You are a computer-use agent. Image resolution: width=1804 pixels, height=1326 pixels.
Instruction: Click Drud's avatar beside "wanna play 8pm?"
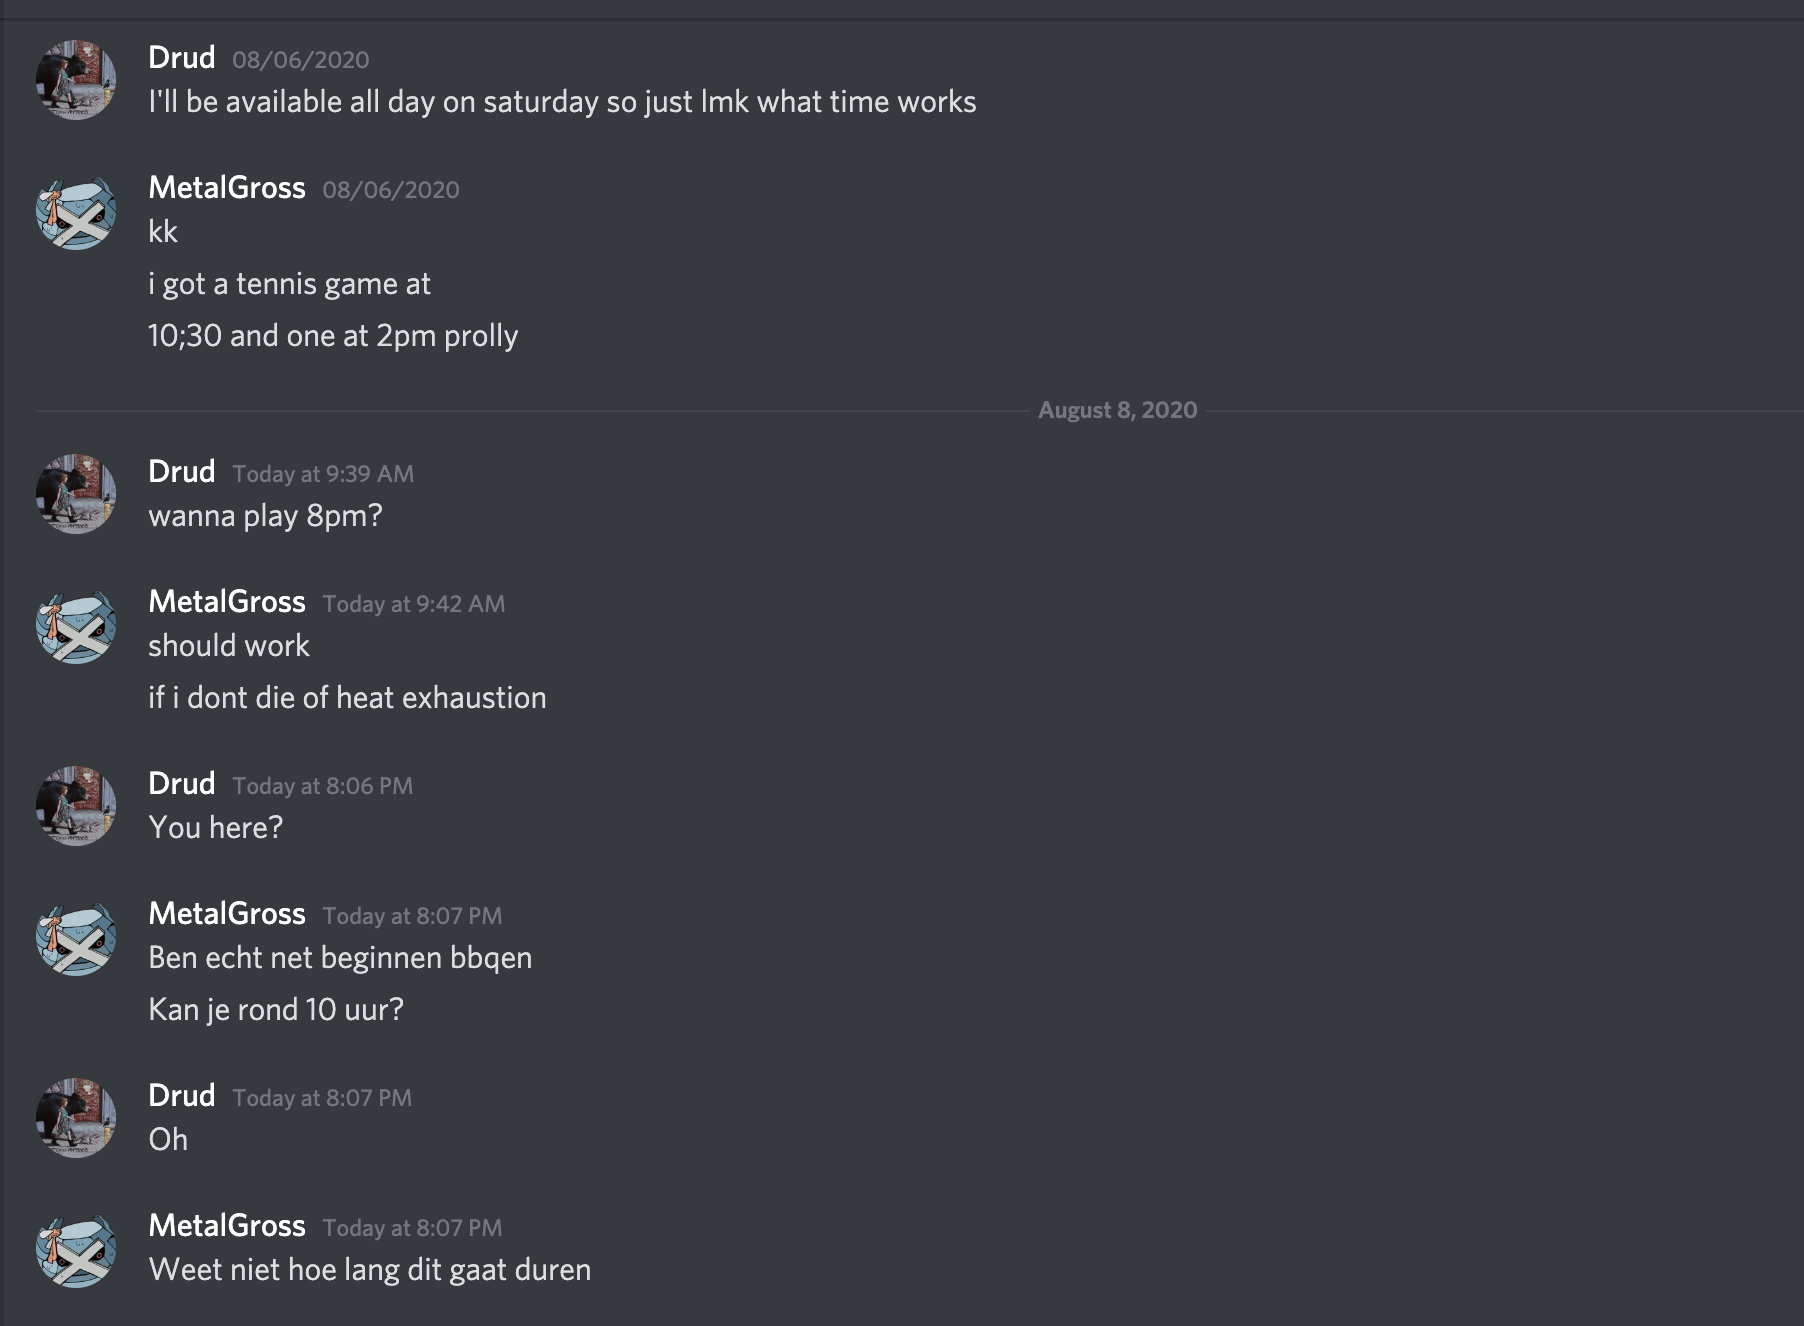(x=76, y=494)
